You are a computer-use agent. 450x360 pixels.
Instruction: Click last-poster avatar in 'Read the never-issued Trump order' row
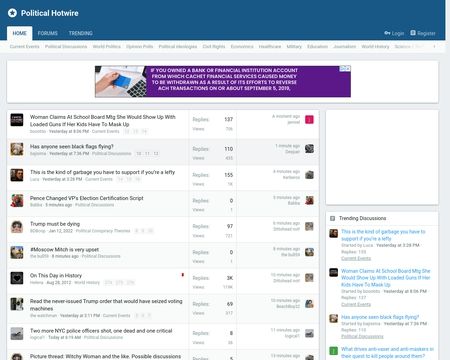[309, 304]
